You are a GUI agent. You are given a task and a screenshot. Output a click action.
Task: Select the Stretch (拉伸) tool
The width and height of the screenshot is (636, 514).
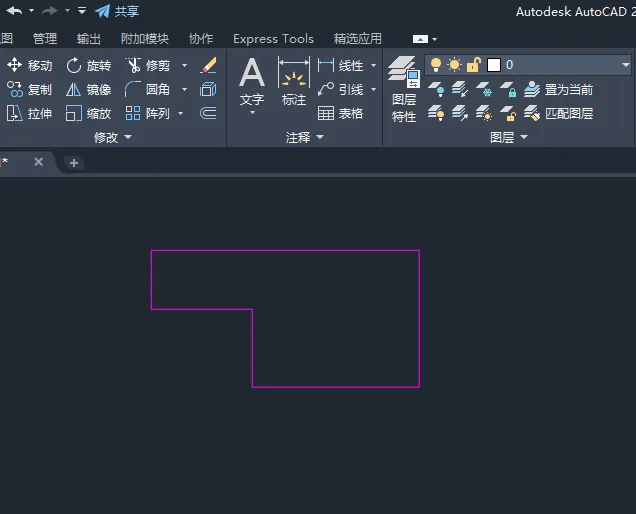click(30, 113)
